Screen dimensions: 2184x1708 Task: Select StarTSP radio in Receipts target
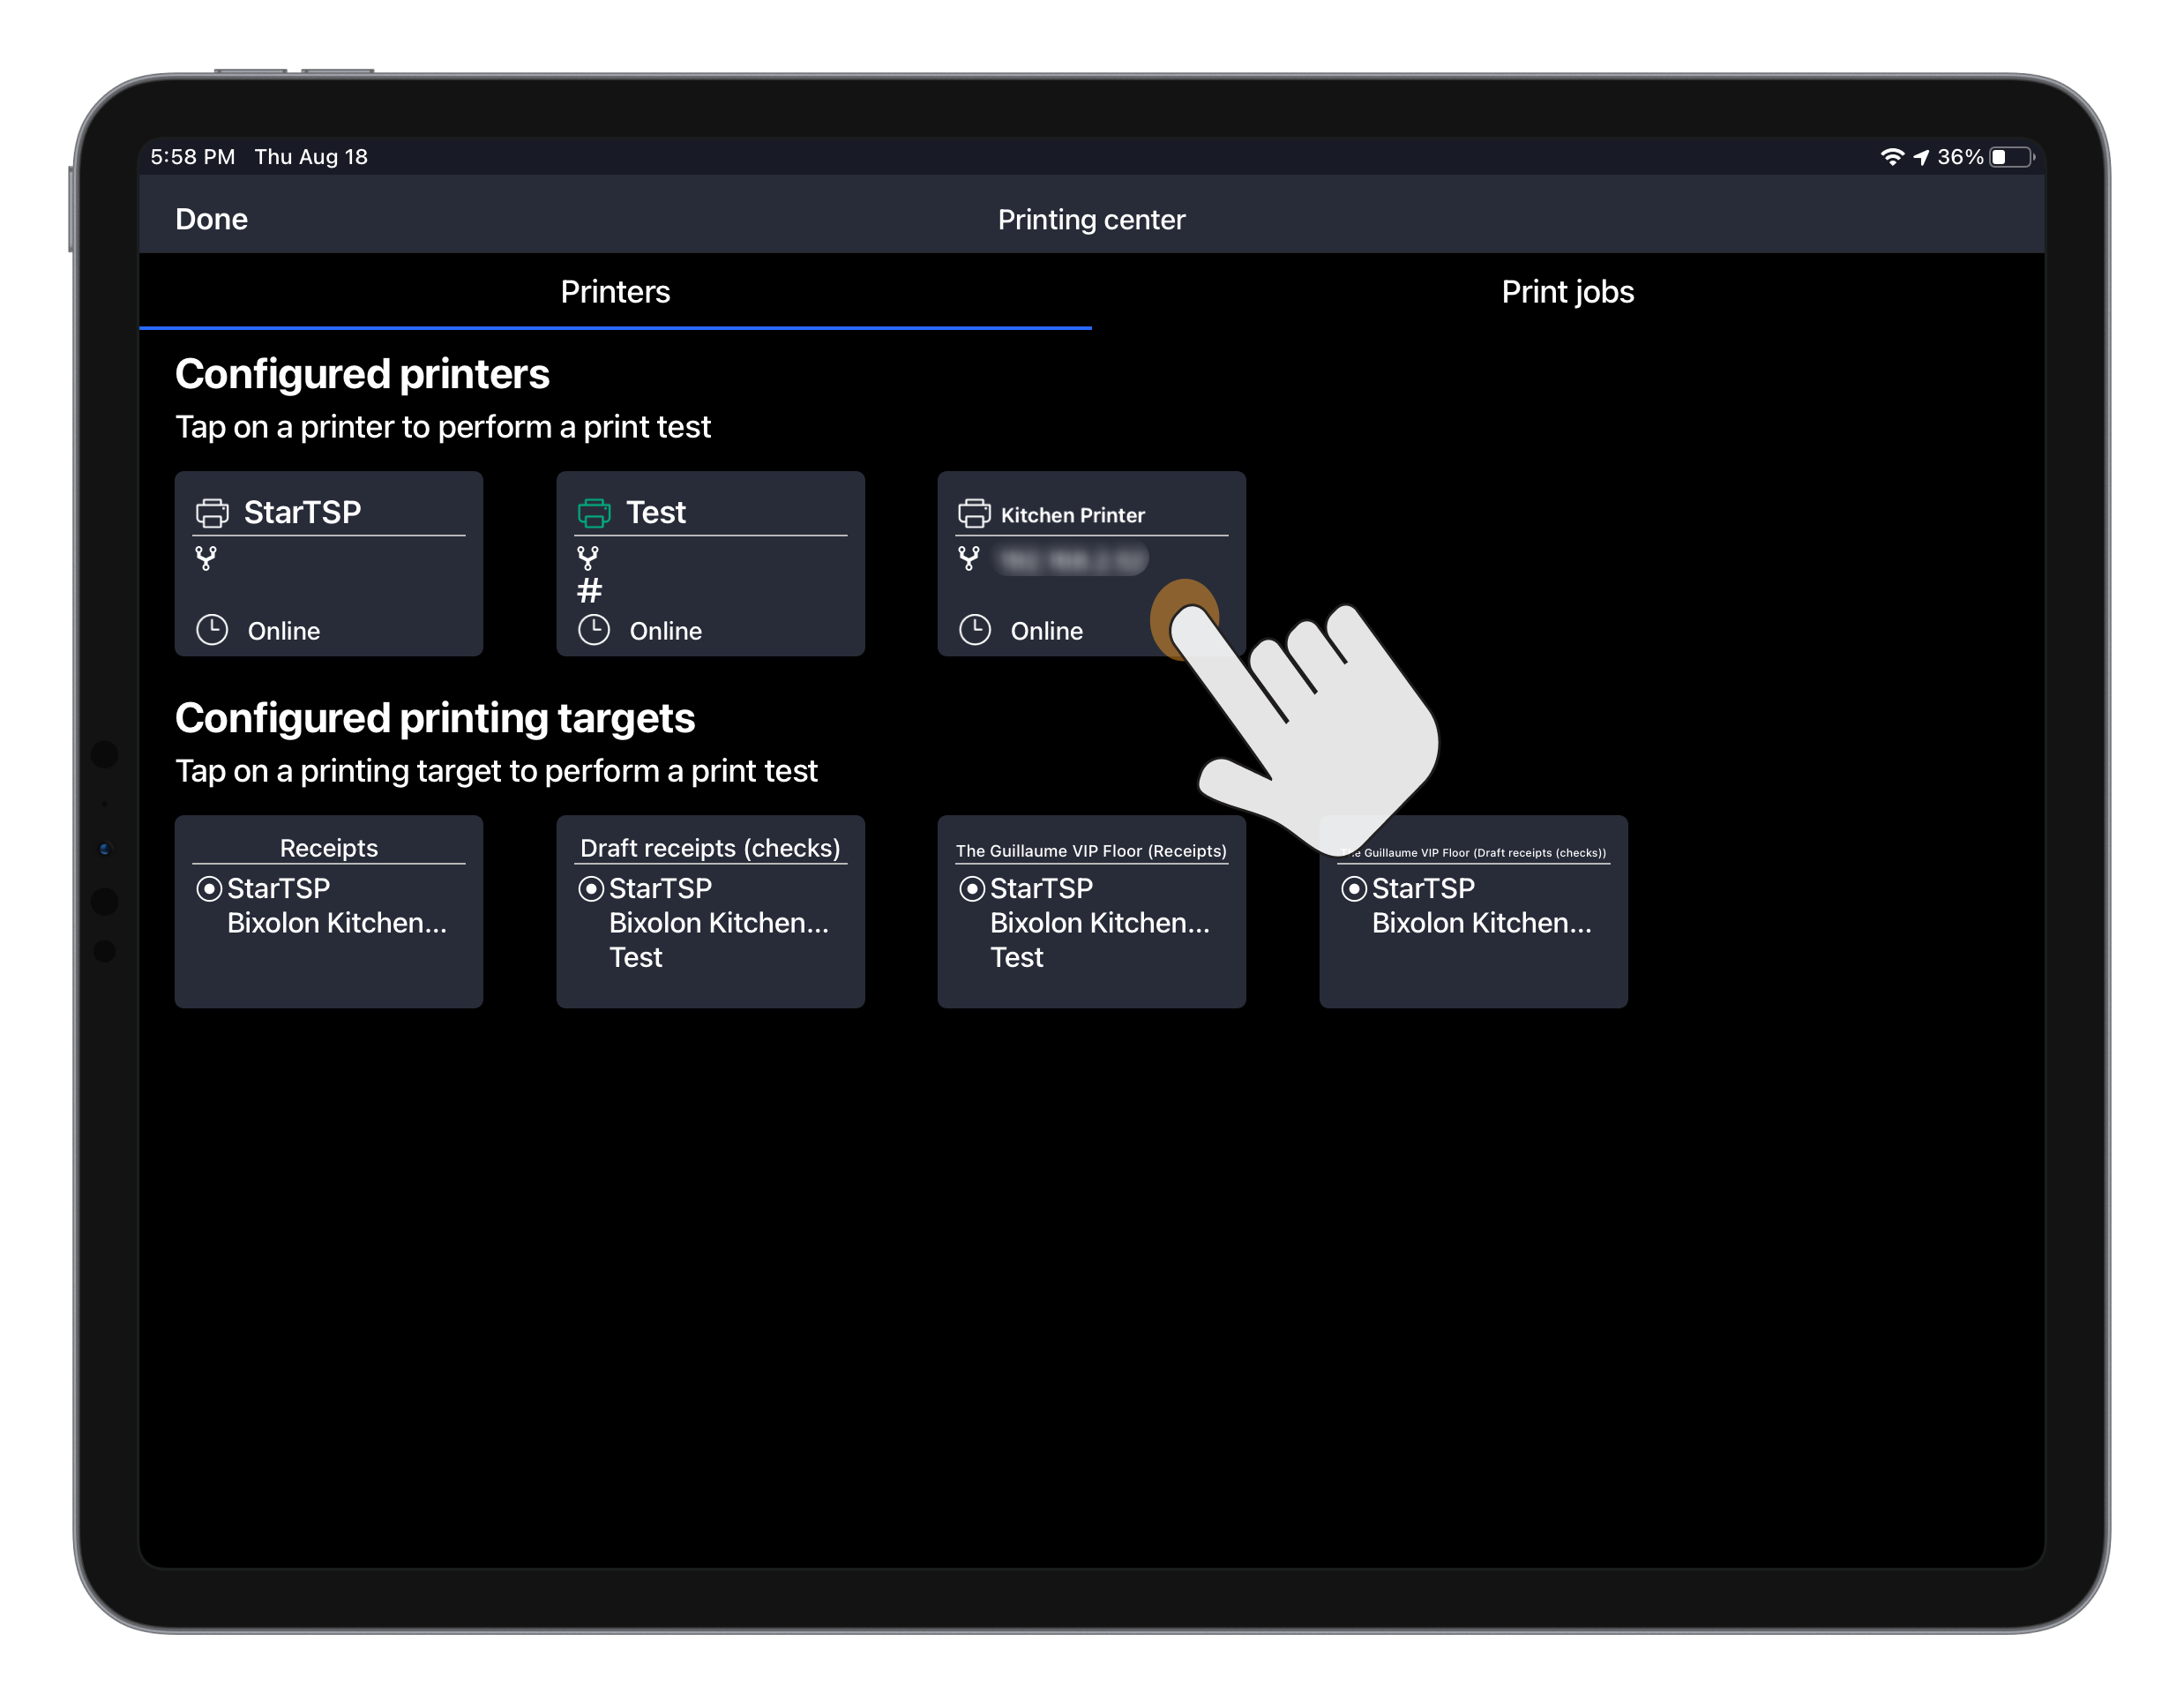point(209,889)
